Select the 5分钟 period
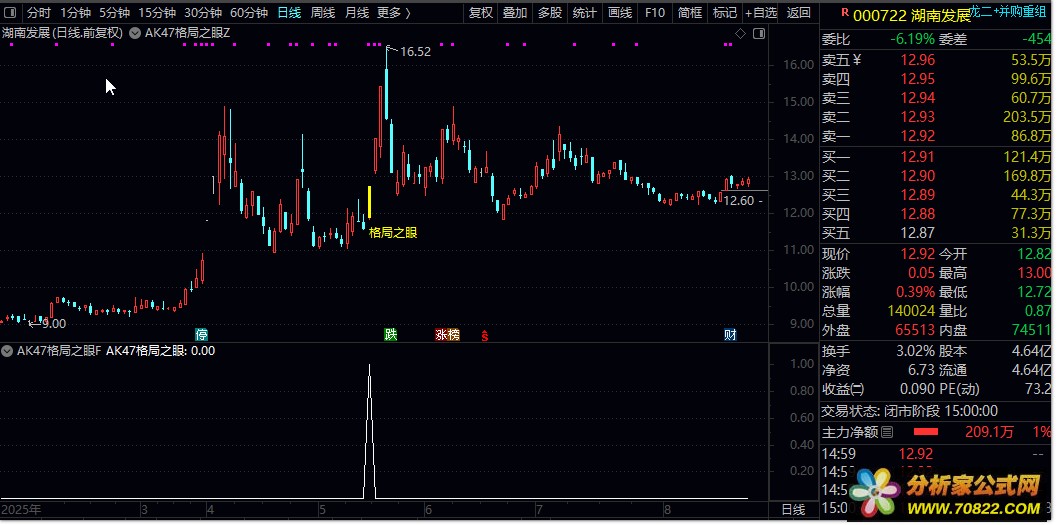This screenshot has height=525, width=1057. (x=115, y=12)
